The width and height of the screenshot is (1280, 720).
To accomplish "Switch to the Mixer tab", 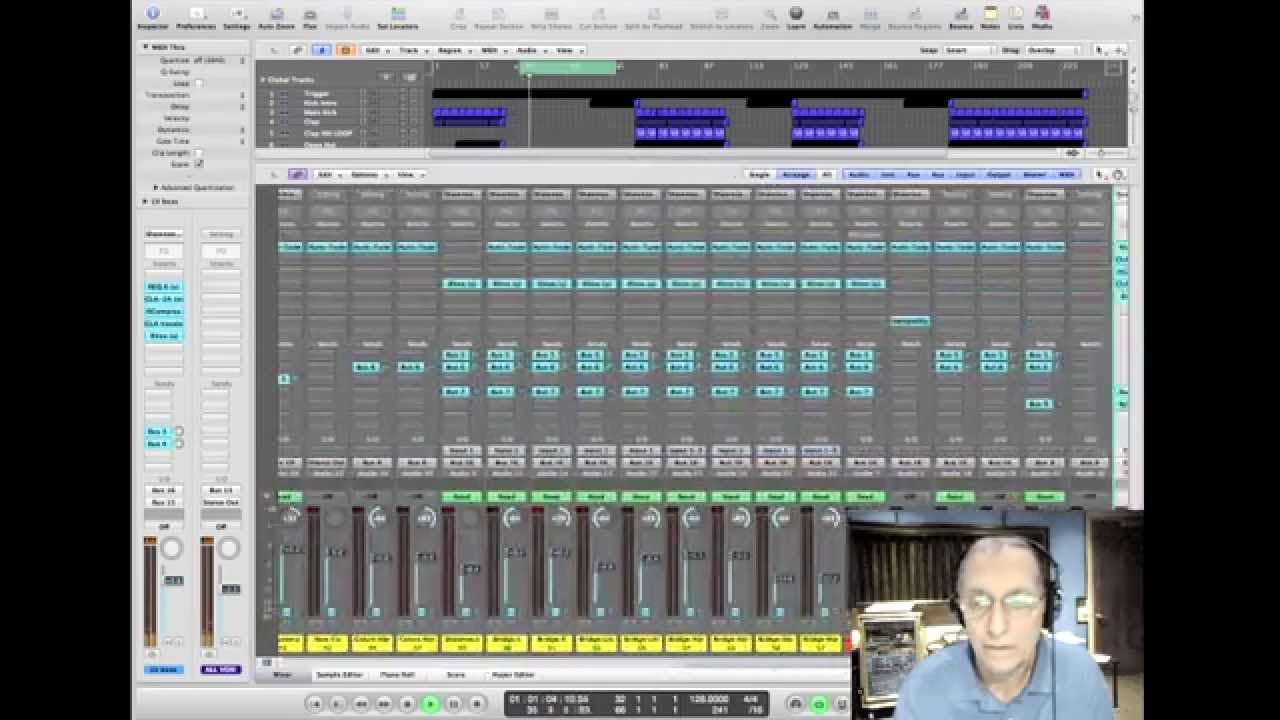I will [x=282, y=675].
